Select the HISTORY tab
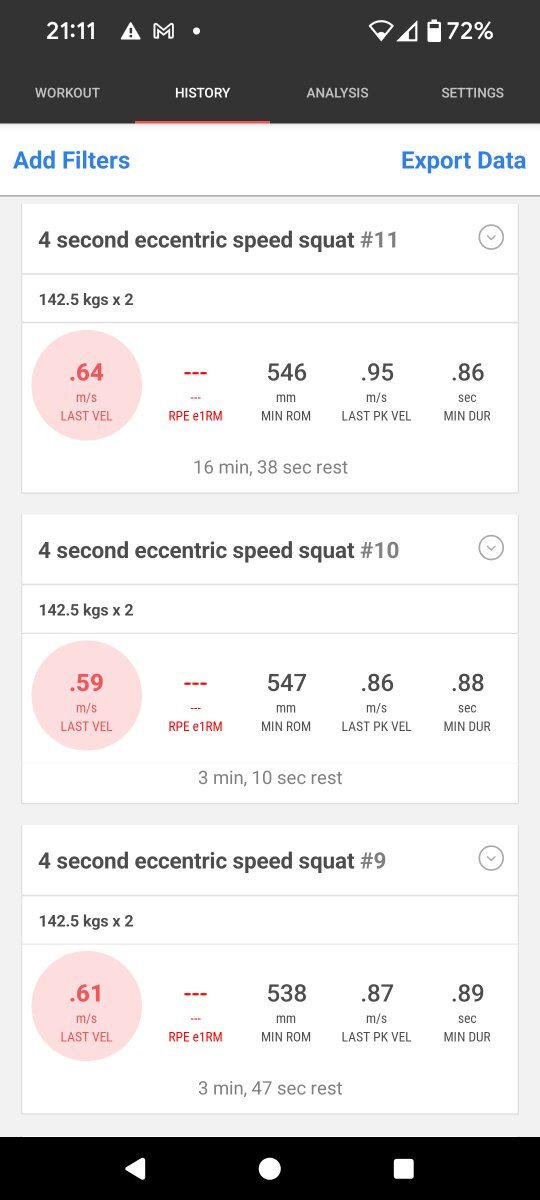The width and height of the screenshot is (540, 1200). (202, 93)
